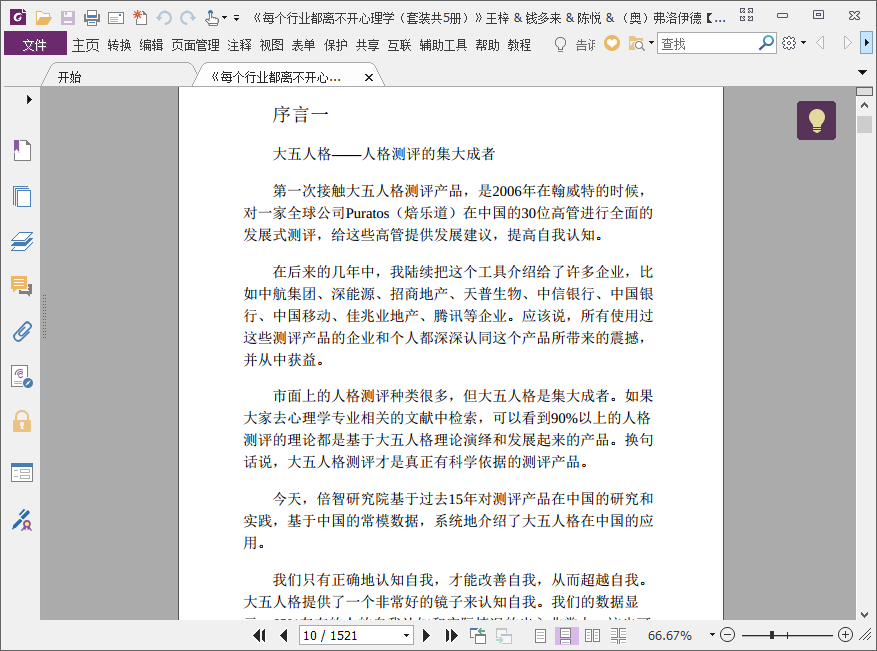Open the zoom percentage dropdown
The image size is (877, 651).
coord(712,635)
